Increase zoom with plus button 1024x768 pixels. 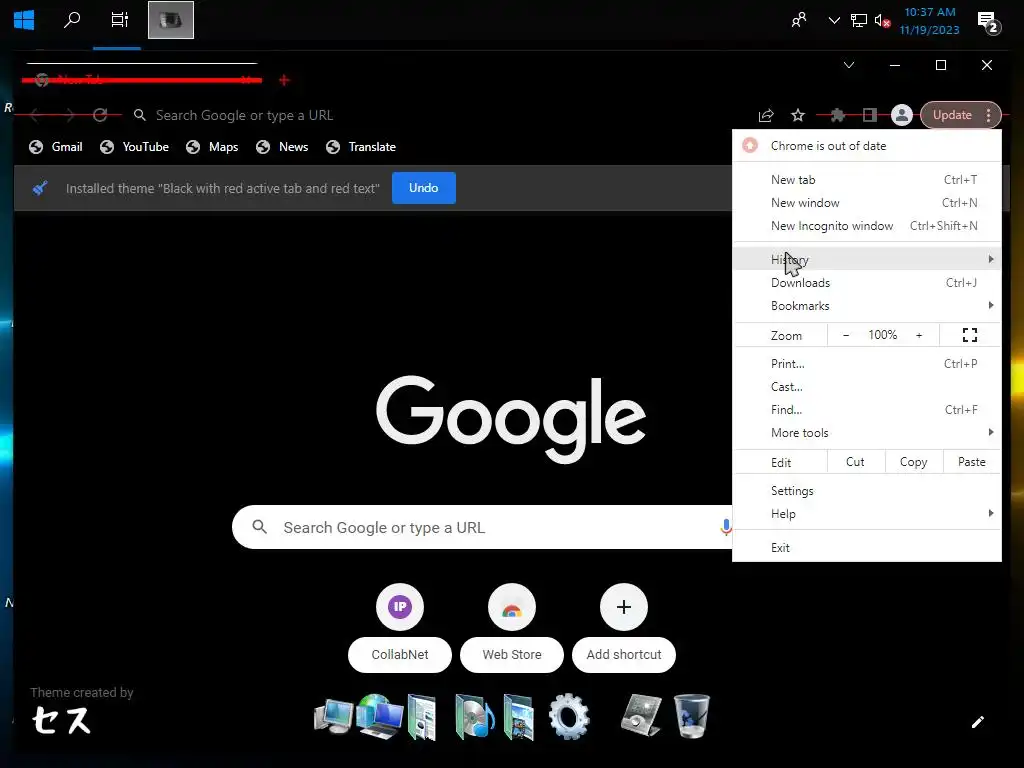(x=919, y=335)
